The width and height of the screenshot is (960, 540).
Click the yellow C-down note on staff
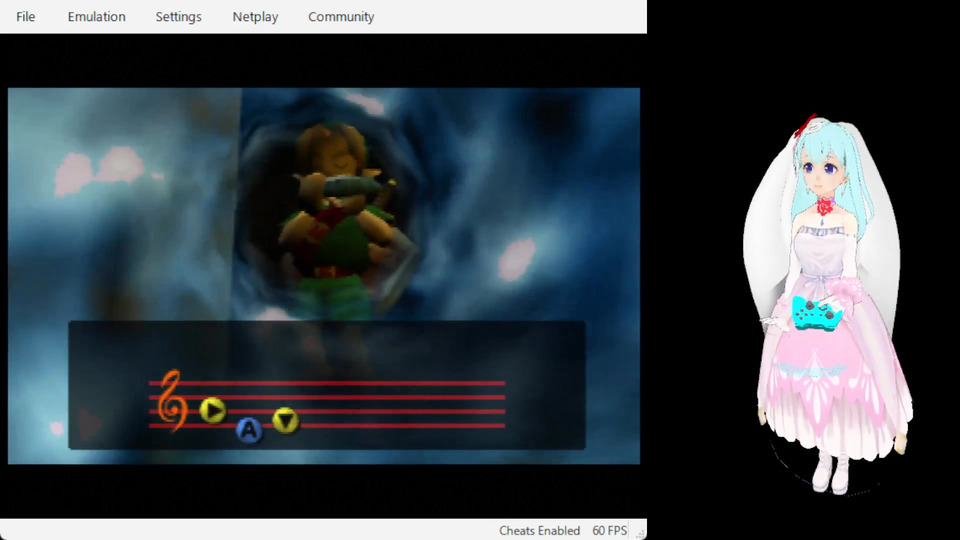[285, 421]
